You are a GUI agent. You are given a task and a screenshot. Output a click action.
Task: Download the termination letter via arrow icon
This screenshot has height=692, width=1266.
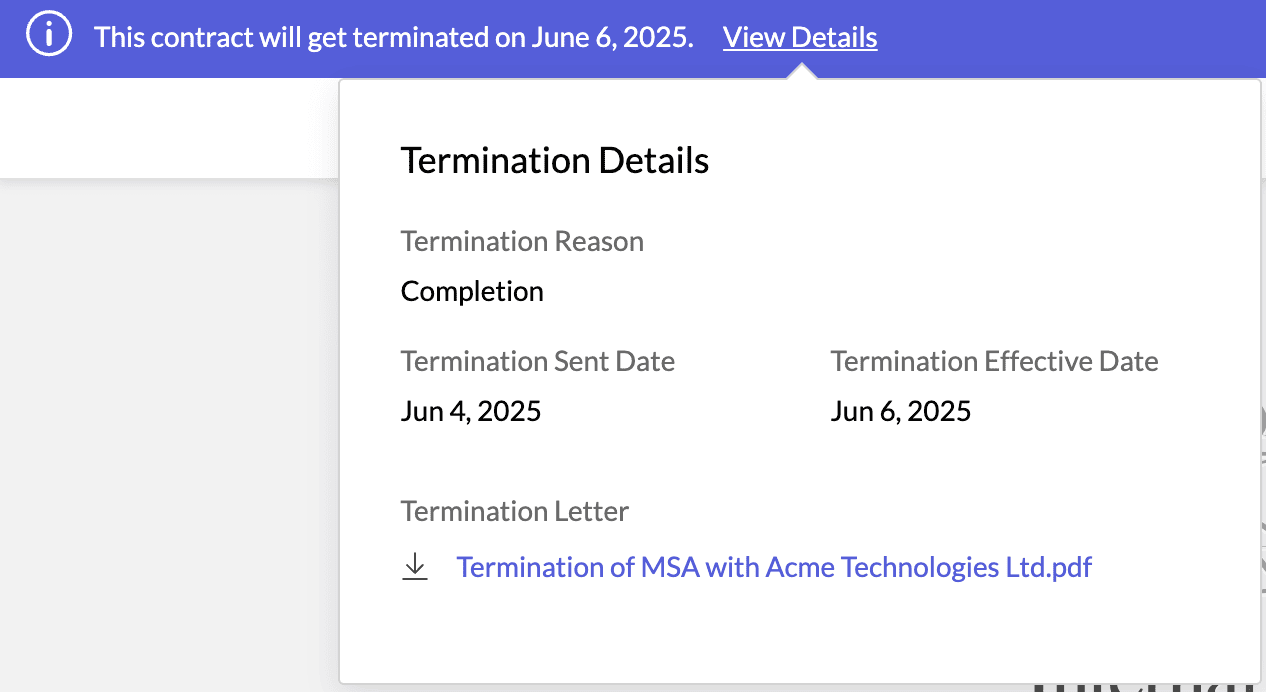tap(415, 568)
